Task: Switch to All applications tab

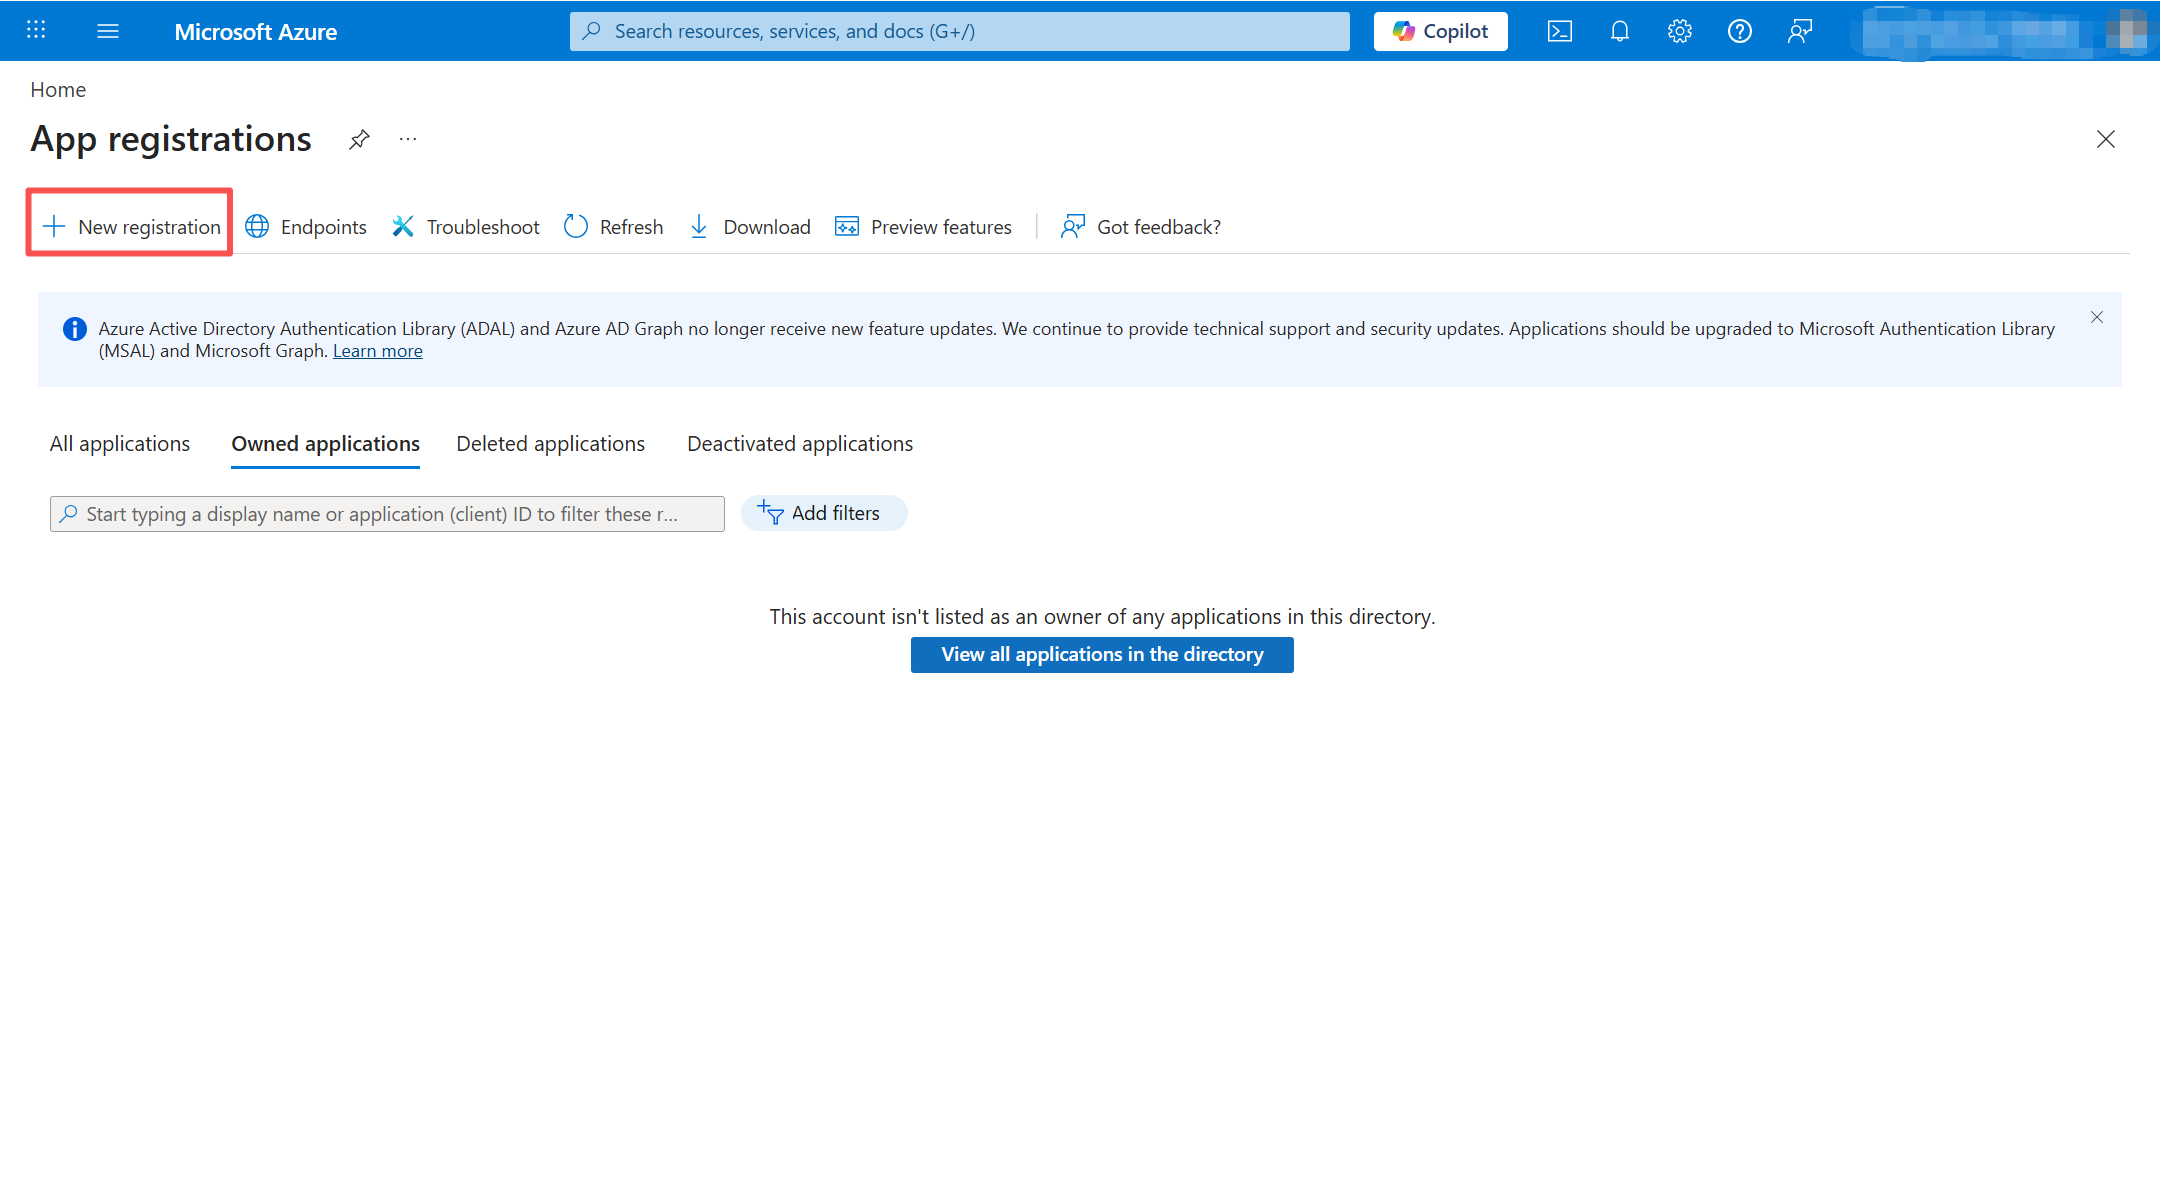Action: [x=120, y=444]
